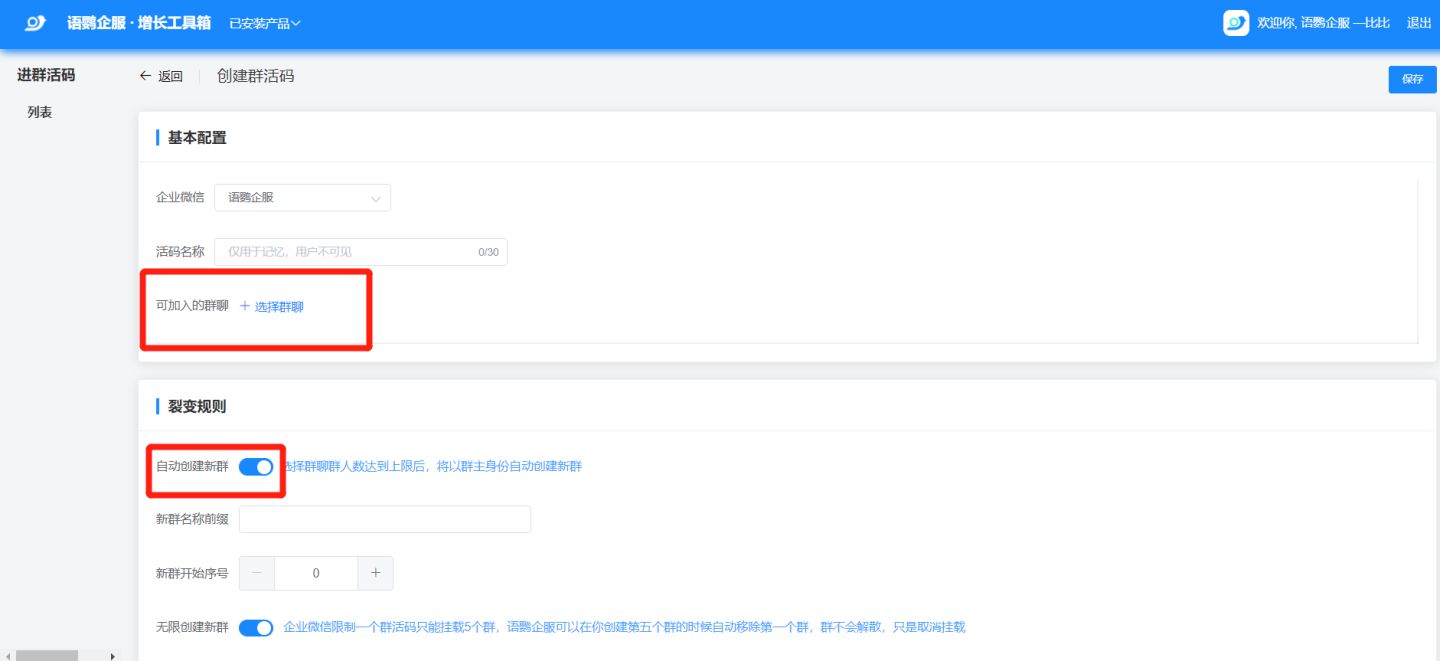Open 列表 in the left sidebar
The width and height of the screenshot is (1440, 661).
40,112
